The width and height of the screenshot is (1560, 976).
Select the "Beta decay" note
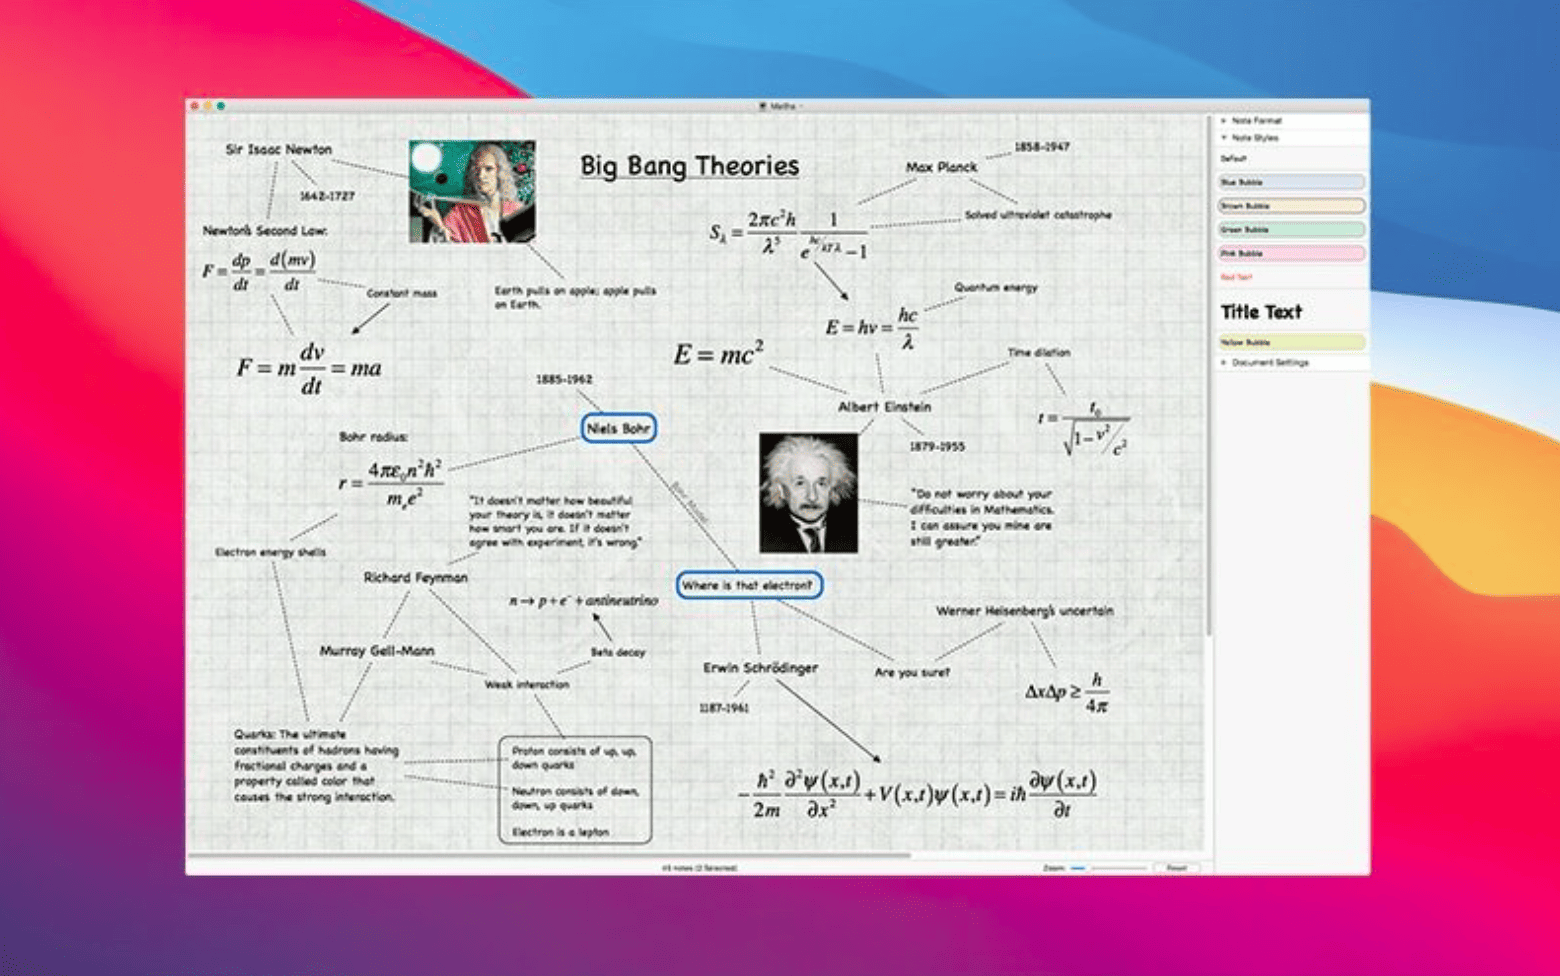point(618,652)
